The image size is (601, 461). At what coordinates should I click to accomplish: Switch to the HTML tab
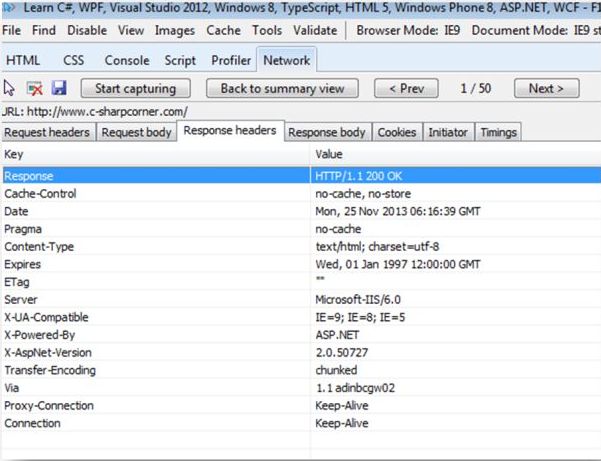(x=23, y=60)
